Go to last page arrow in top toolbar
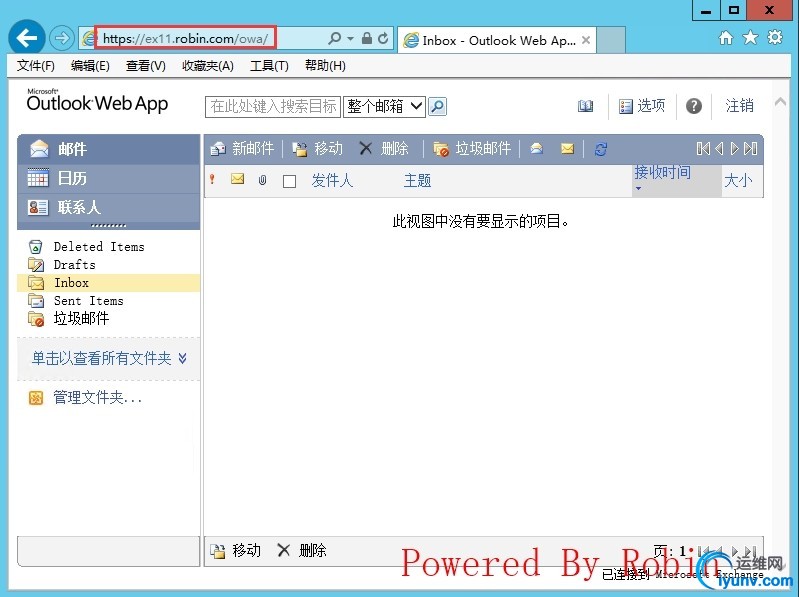The image size is (799, 597). click(750, 149)
